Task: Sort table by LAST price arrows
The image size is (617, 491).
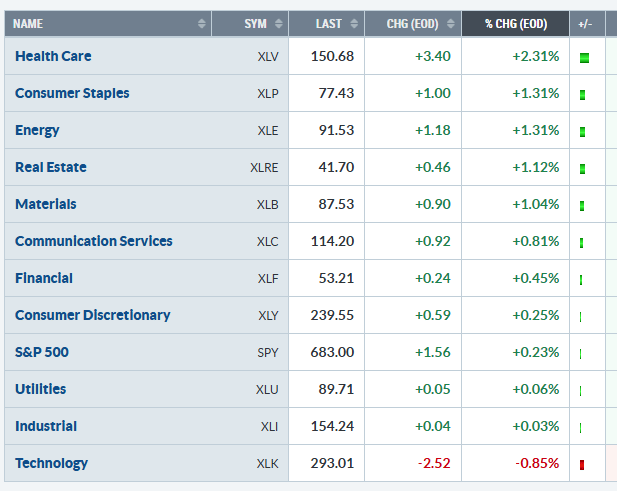Action: (x=355, y=23)
